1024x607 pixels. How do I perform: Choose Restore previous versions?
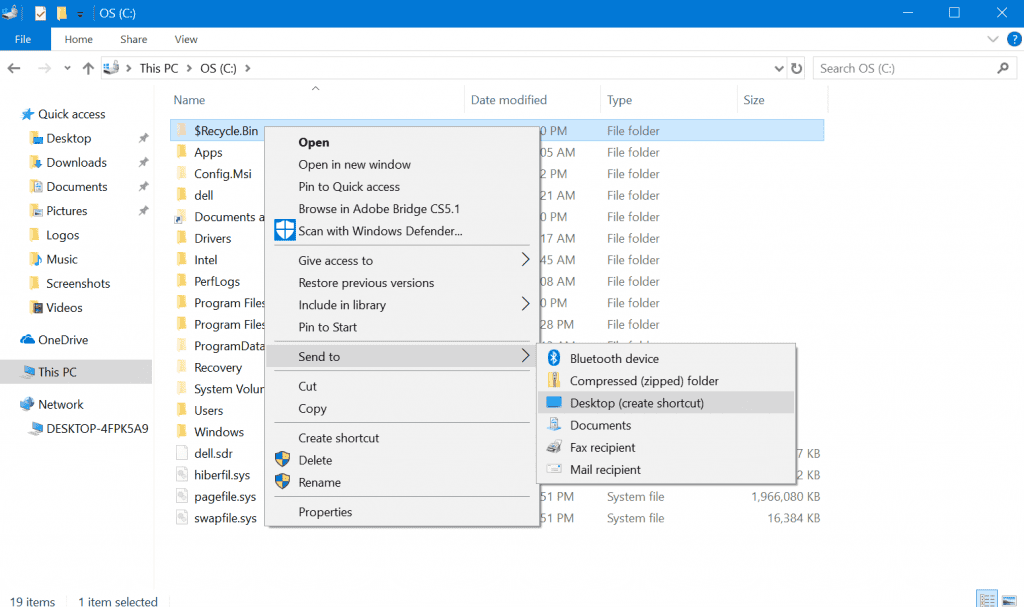point(366,283)
